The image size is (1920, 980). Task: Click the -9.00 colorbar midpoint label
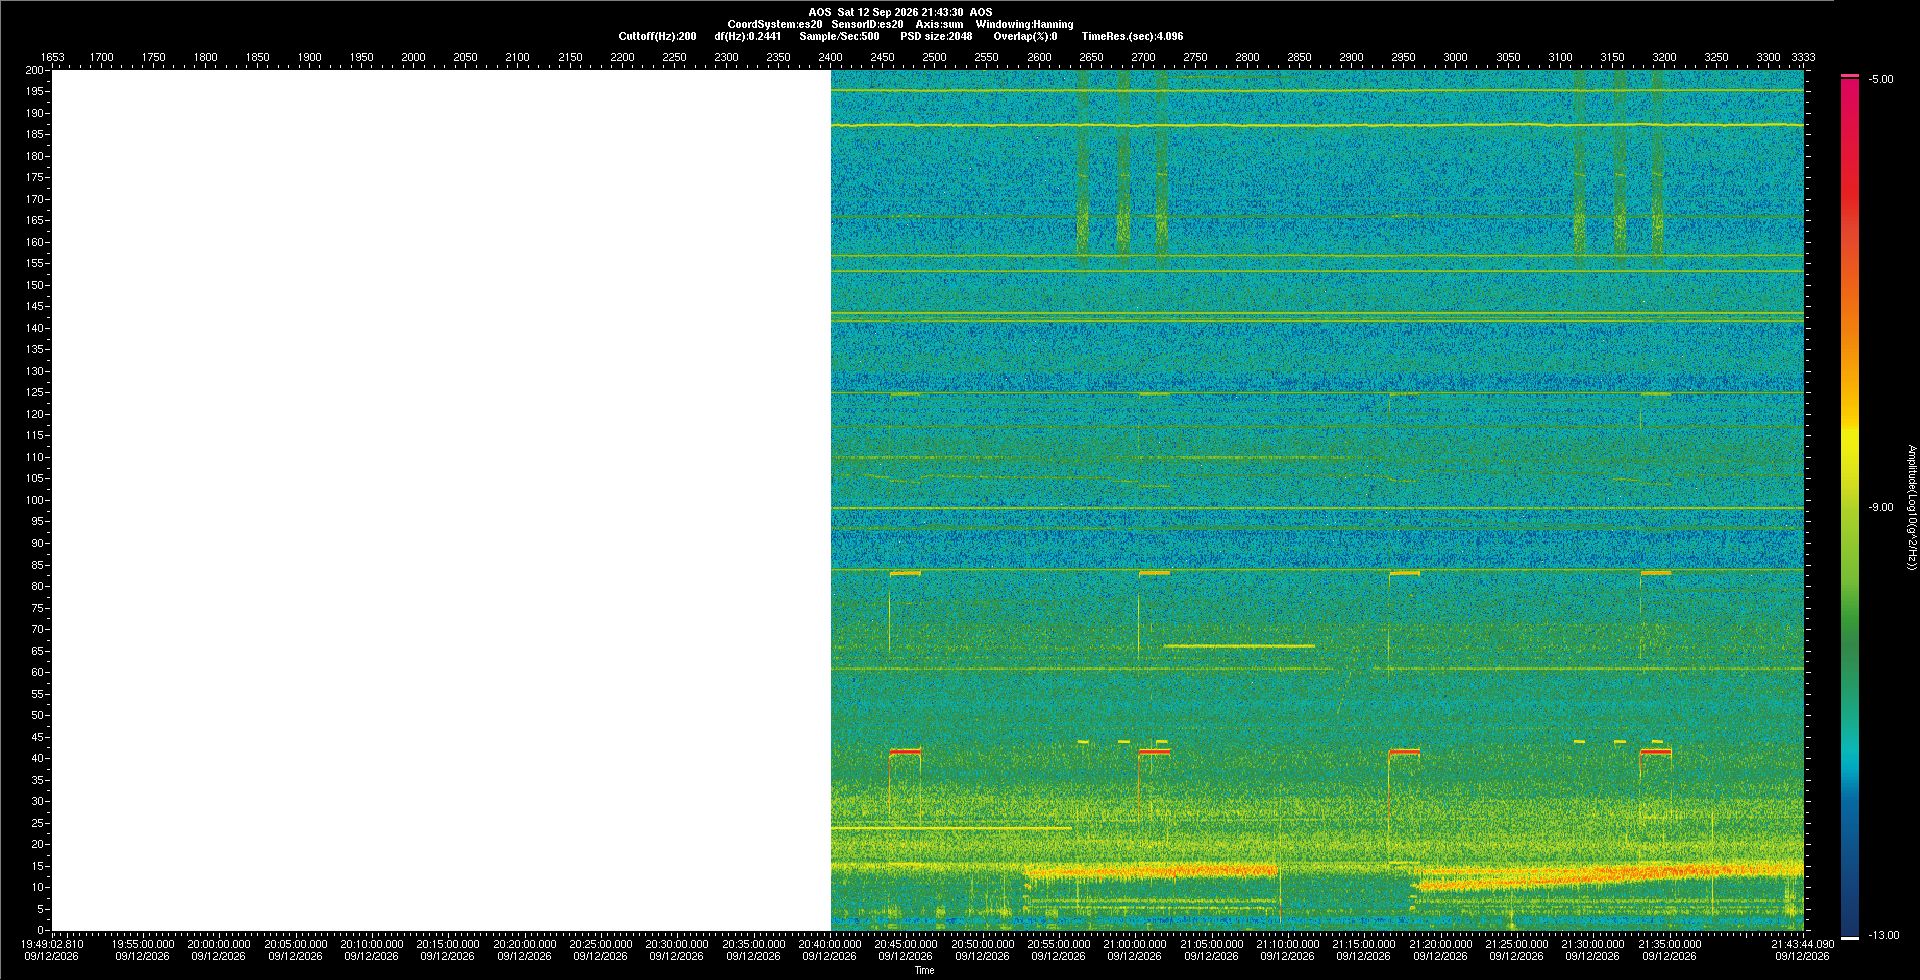click(1881, 507)
